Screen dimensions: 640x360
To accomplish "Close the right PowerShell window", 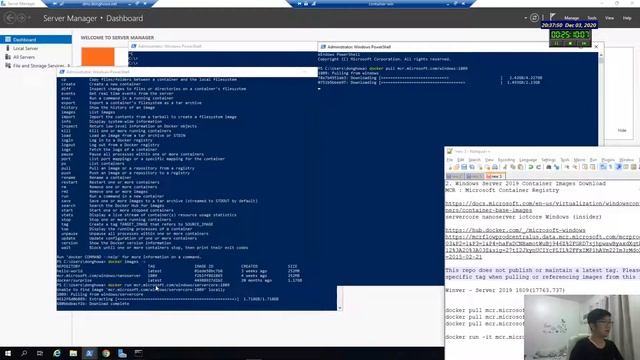I will (x=596, y=47).
